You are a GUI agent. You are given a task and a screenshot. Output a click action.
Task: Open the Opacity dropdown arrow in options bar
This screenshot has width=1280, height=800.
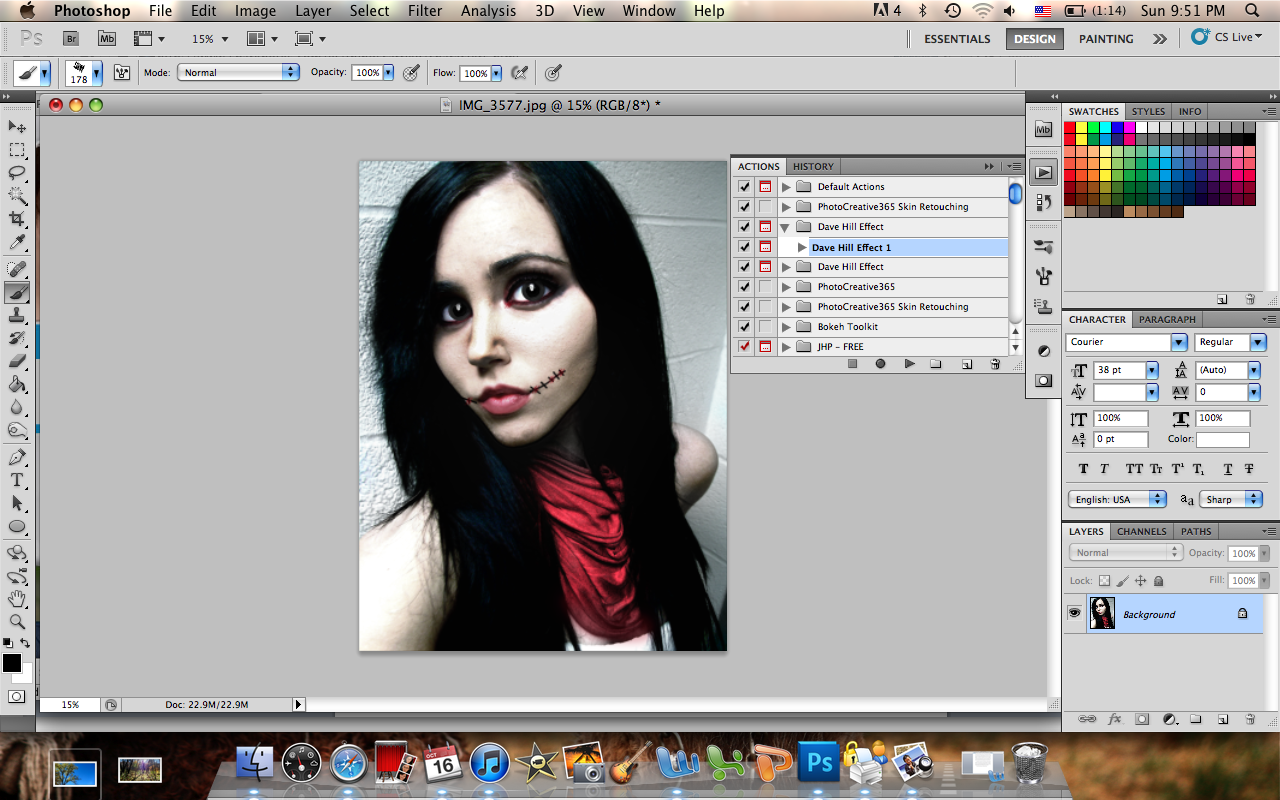tap(388, 72)
